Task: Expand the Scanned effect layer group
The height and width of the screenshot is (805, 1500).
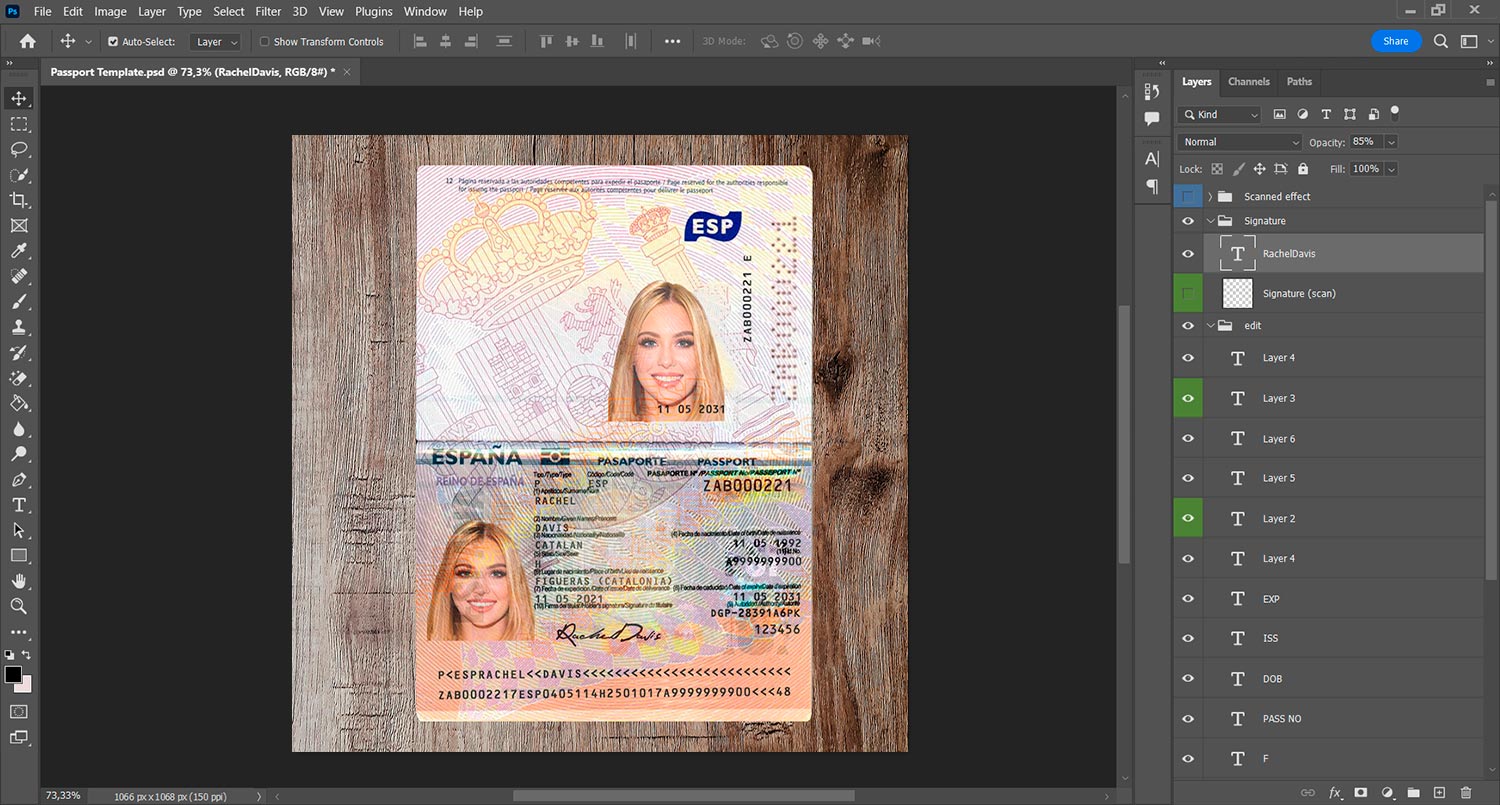Action: pos(1210,197)
